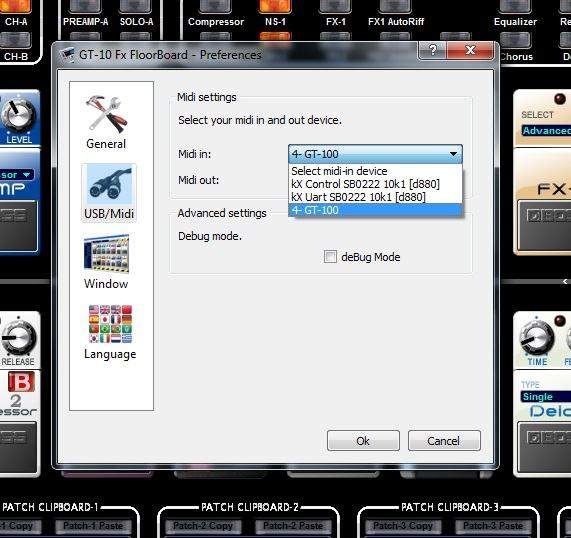
Task: Choose kX Control SB0222 10k1 option
Action: [375, 184]
